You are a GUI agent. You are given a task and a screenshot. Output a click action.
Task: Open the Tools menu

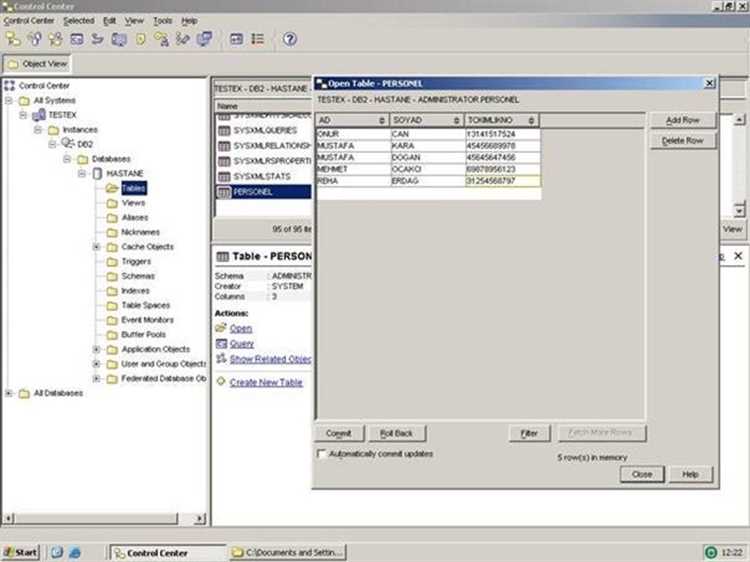pos(162,20)
